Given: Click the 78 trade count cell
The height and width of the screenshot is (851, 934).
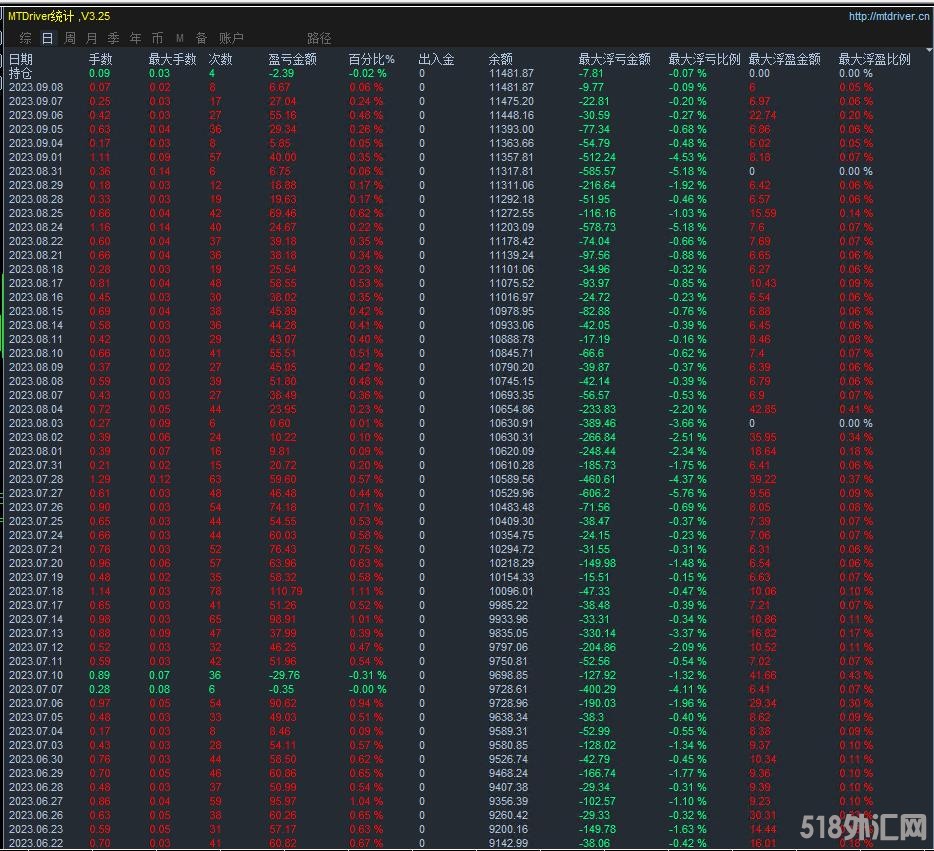Looking at the screenshot, I should [216, 591].
